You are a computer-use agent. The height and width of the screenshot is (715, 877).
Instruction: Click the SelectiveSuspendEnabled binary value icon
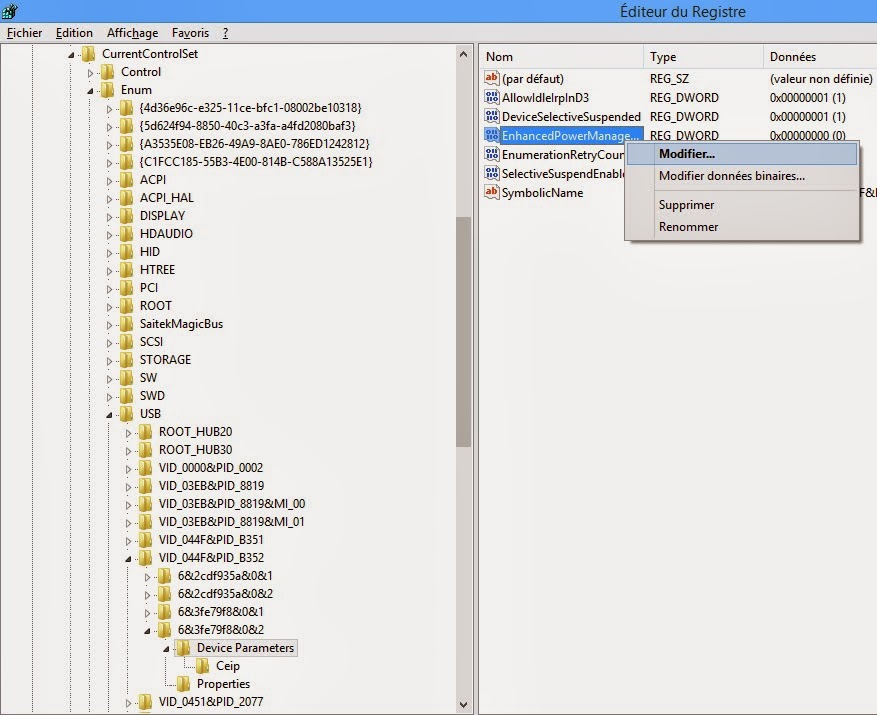tap(492, 173)
